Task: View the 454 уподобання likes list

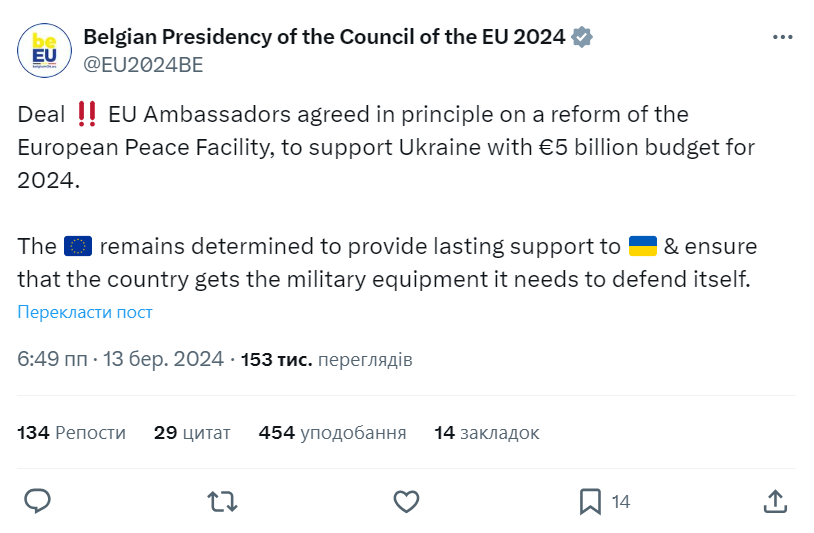Action: [332, 432]
